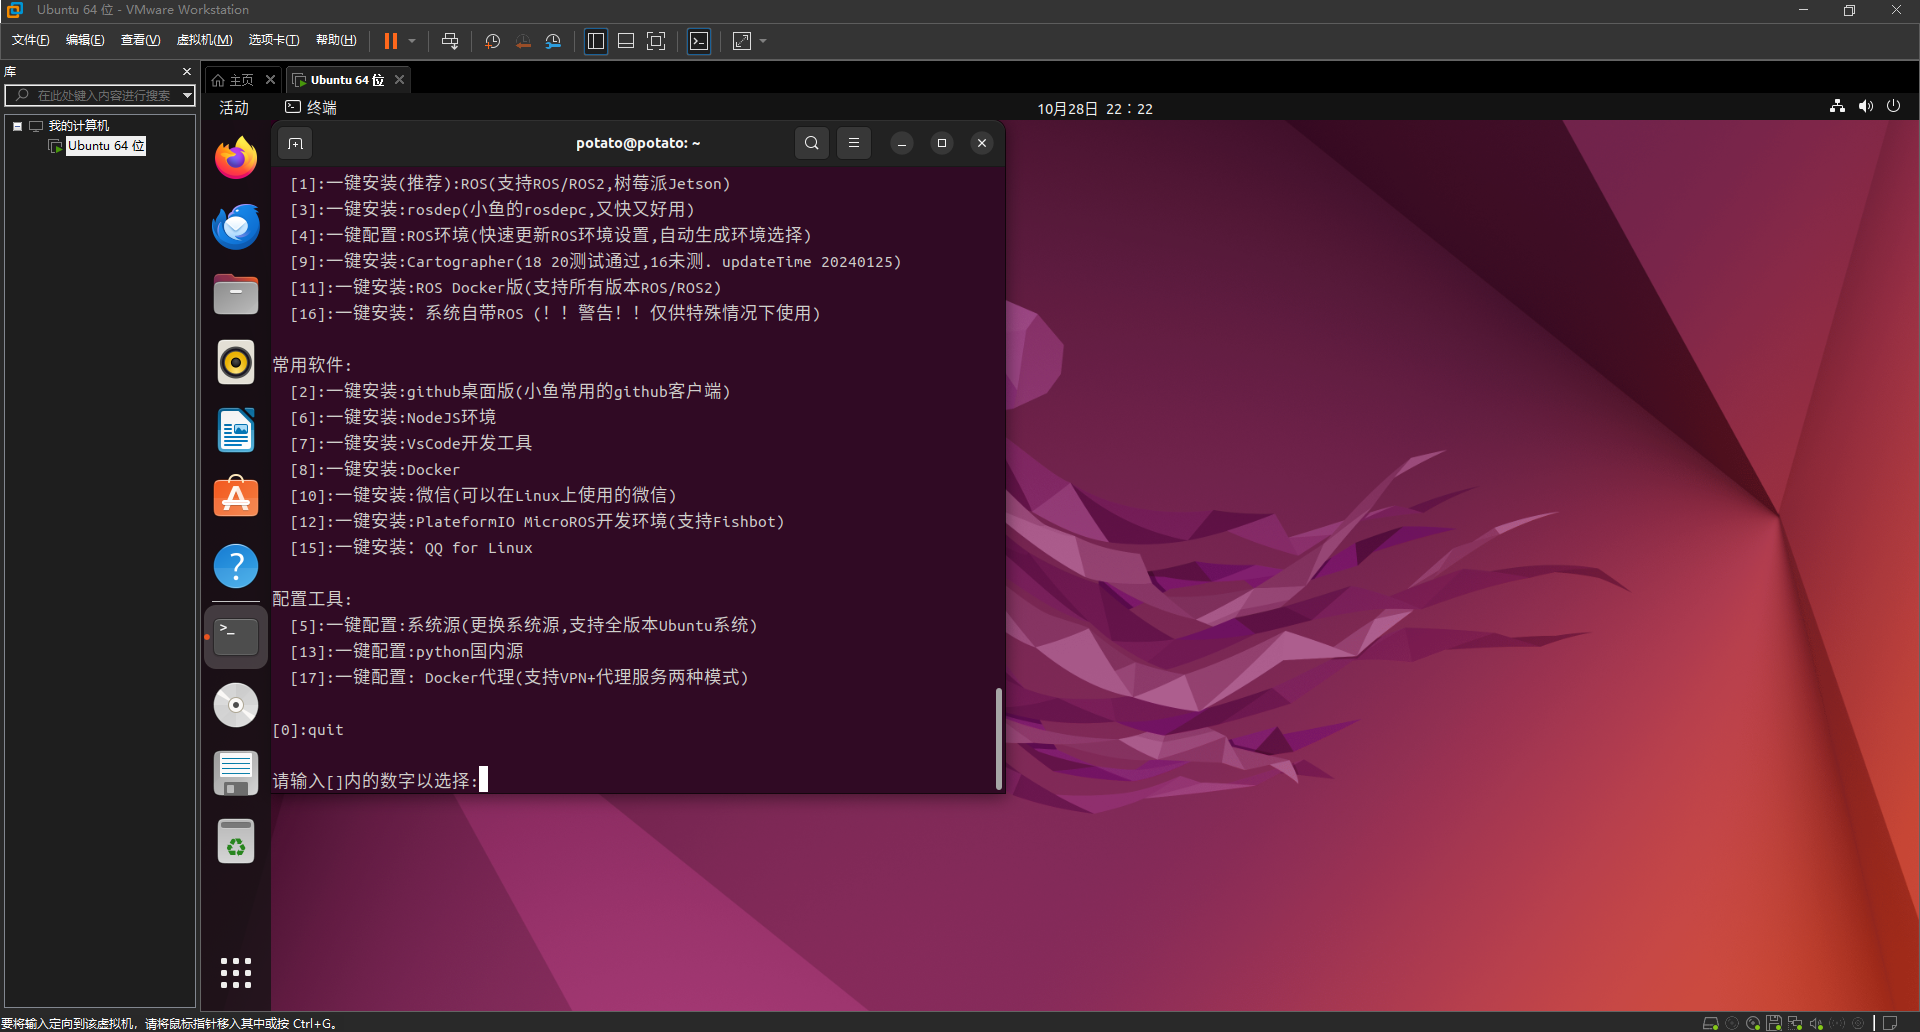Click the network status icon in top panel
Screen dimensions: 1920x1032
tap(1838, 106)
